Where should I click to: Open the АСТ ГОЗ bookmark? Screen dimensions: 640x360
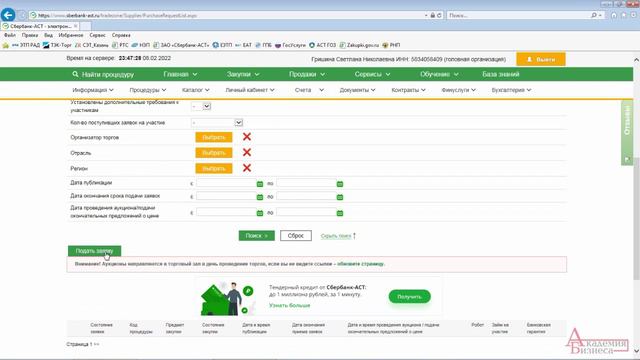322,45
